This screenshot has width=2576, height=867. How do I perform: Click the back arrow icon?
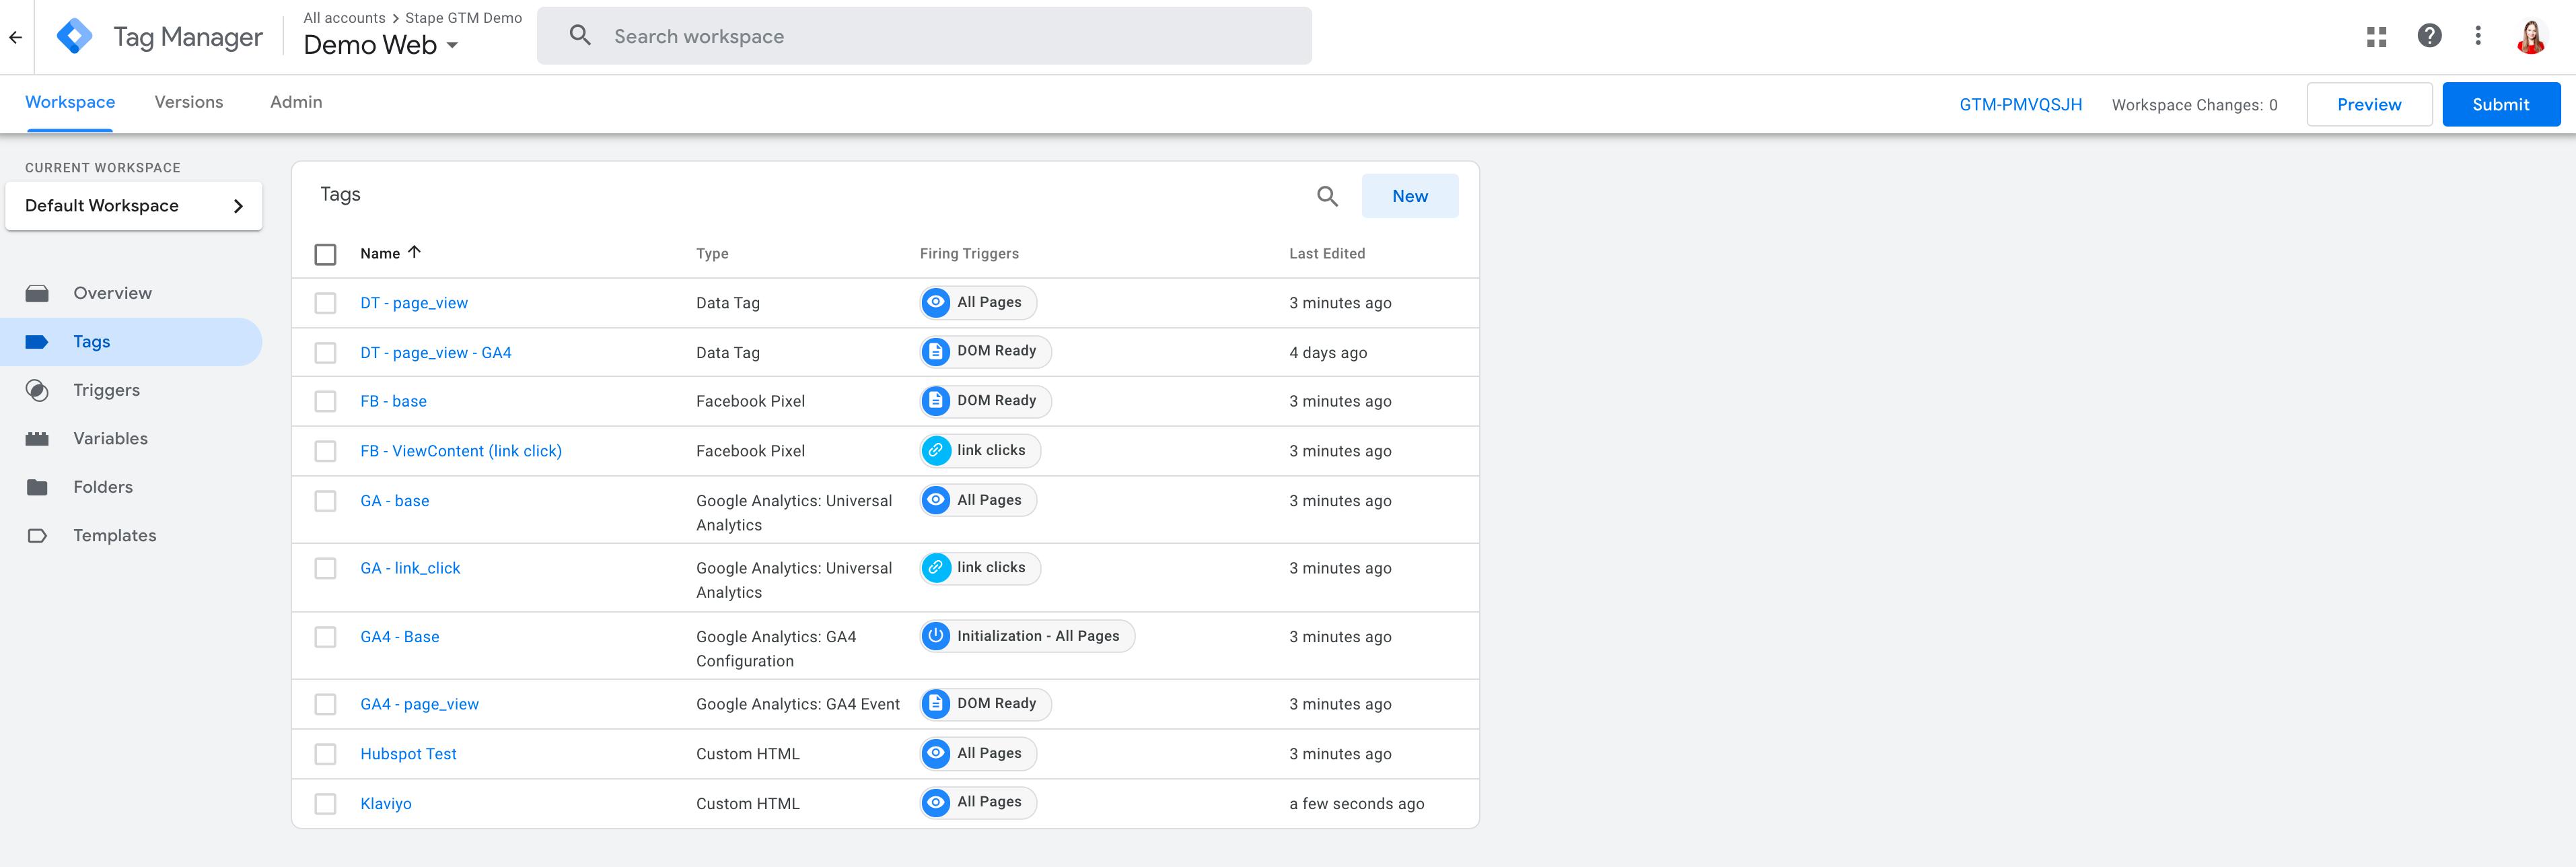pos(15,37)
